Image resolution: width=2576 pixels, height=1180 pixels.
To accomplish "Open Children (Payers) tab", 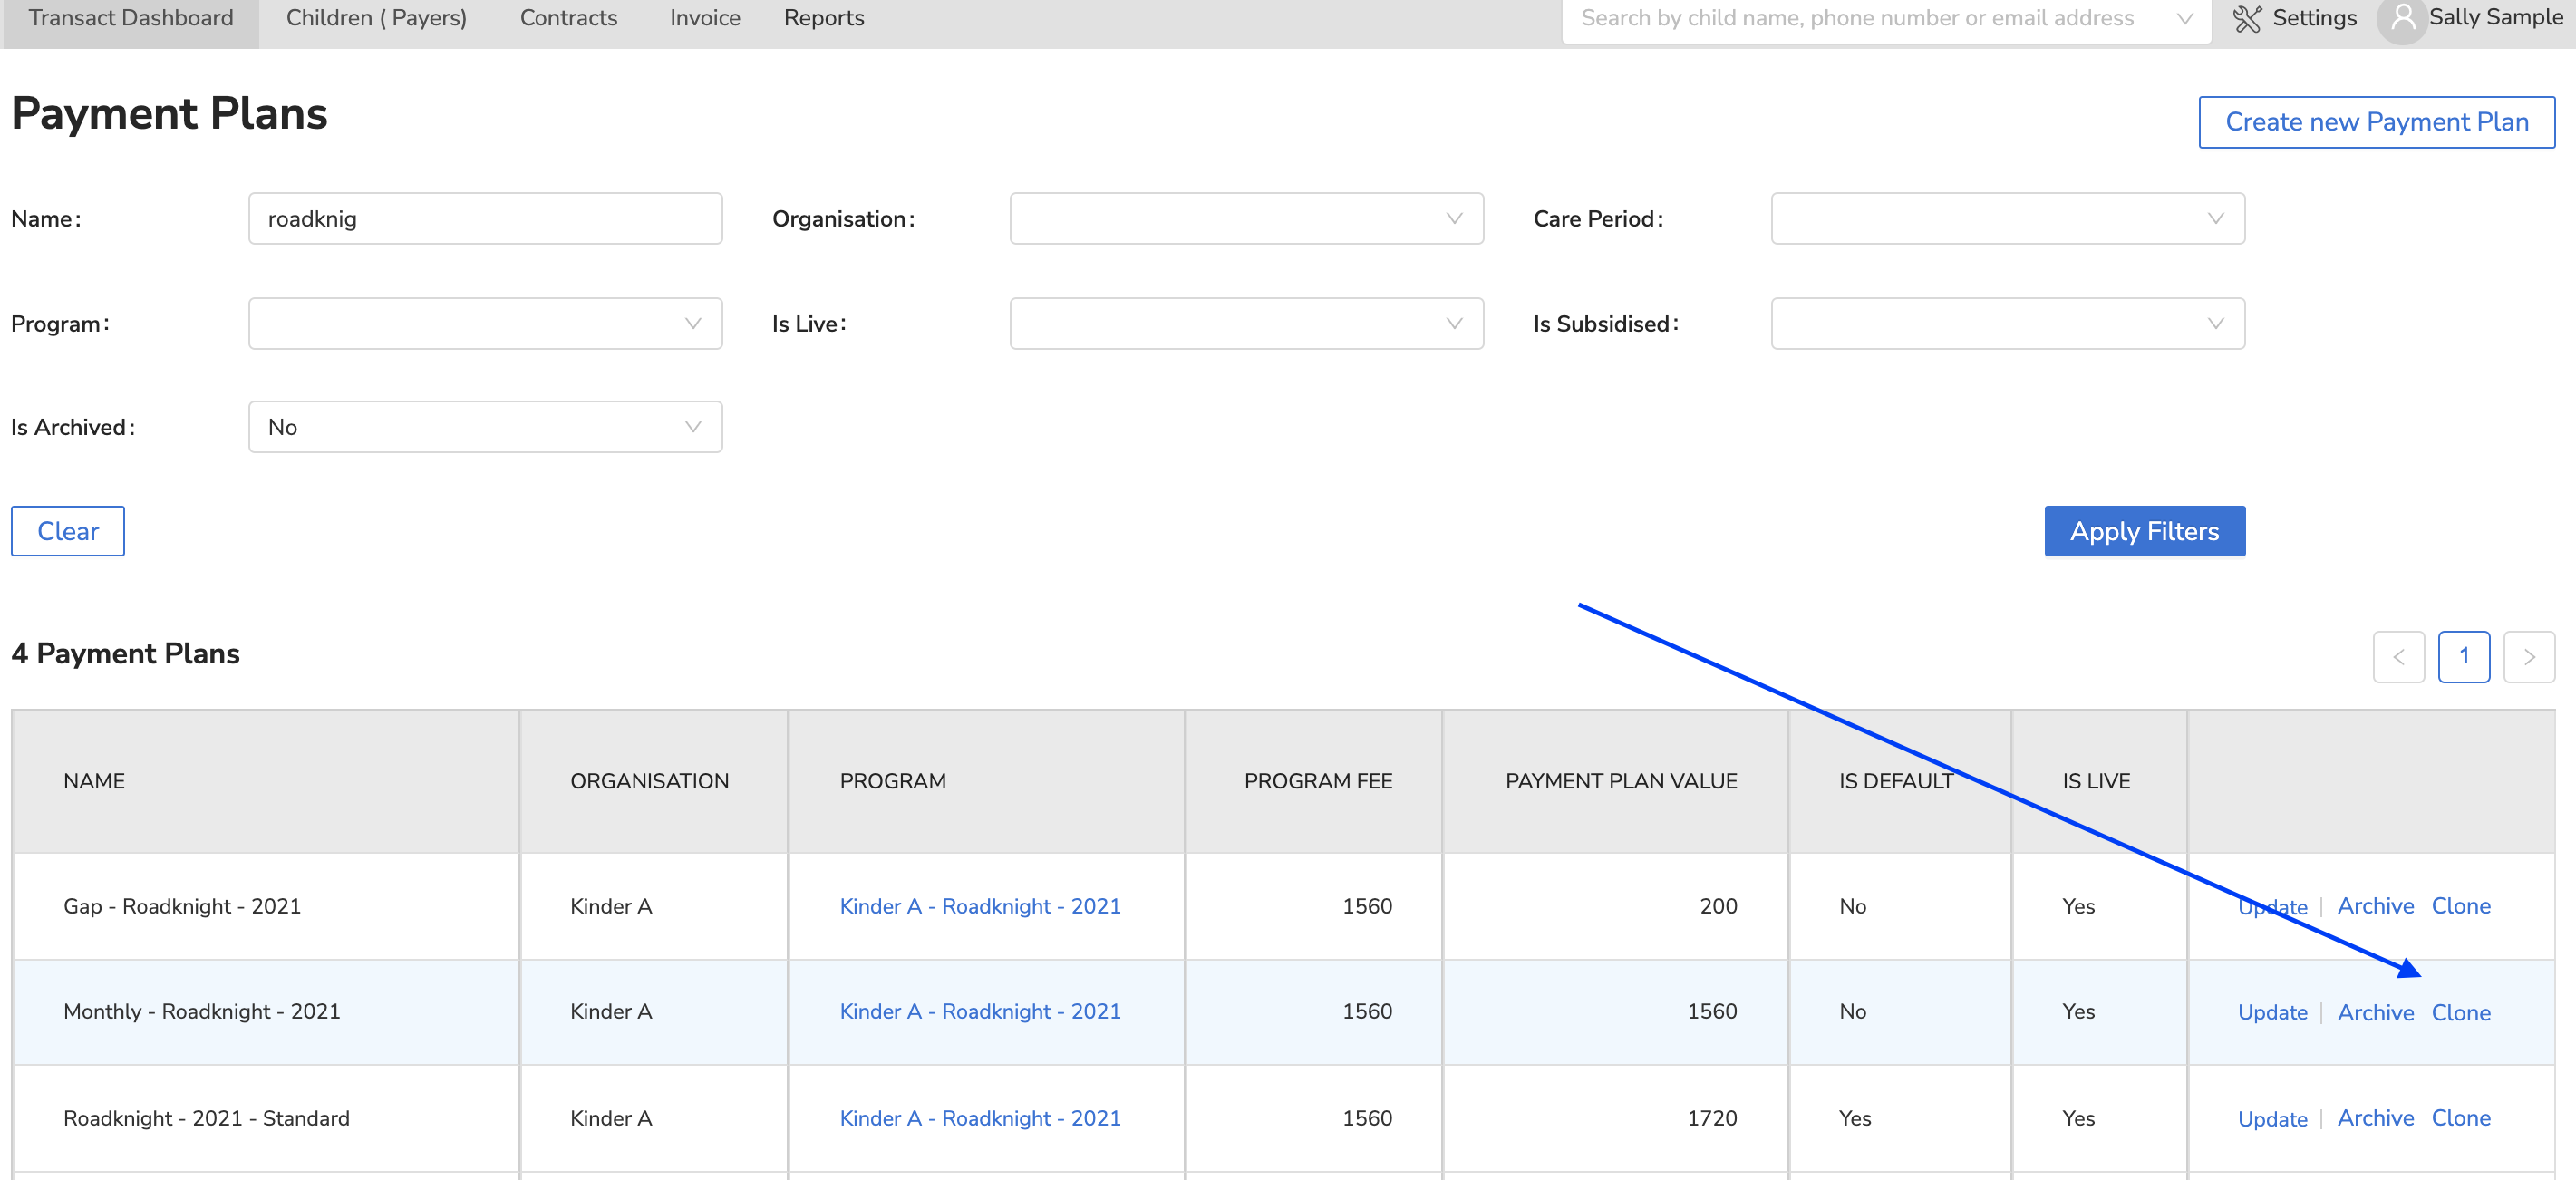I will (x=376, y=19).
